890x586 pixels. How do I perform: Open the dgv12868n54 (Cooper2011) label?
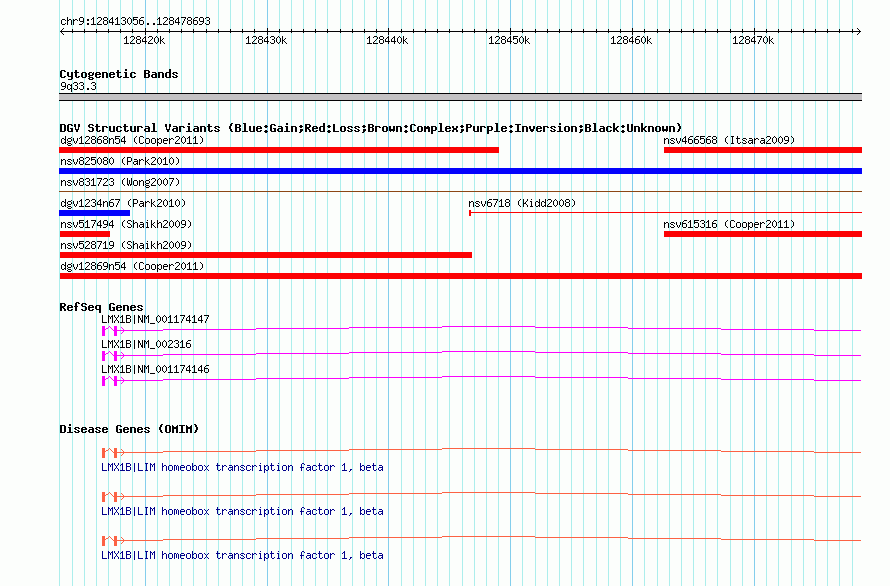[132, 140]
